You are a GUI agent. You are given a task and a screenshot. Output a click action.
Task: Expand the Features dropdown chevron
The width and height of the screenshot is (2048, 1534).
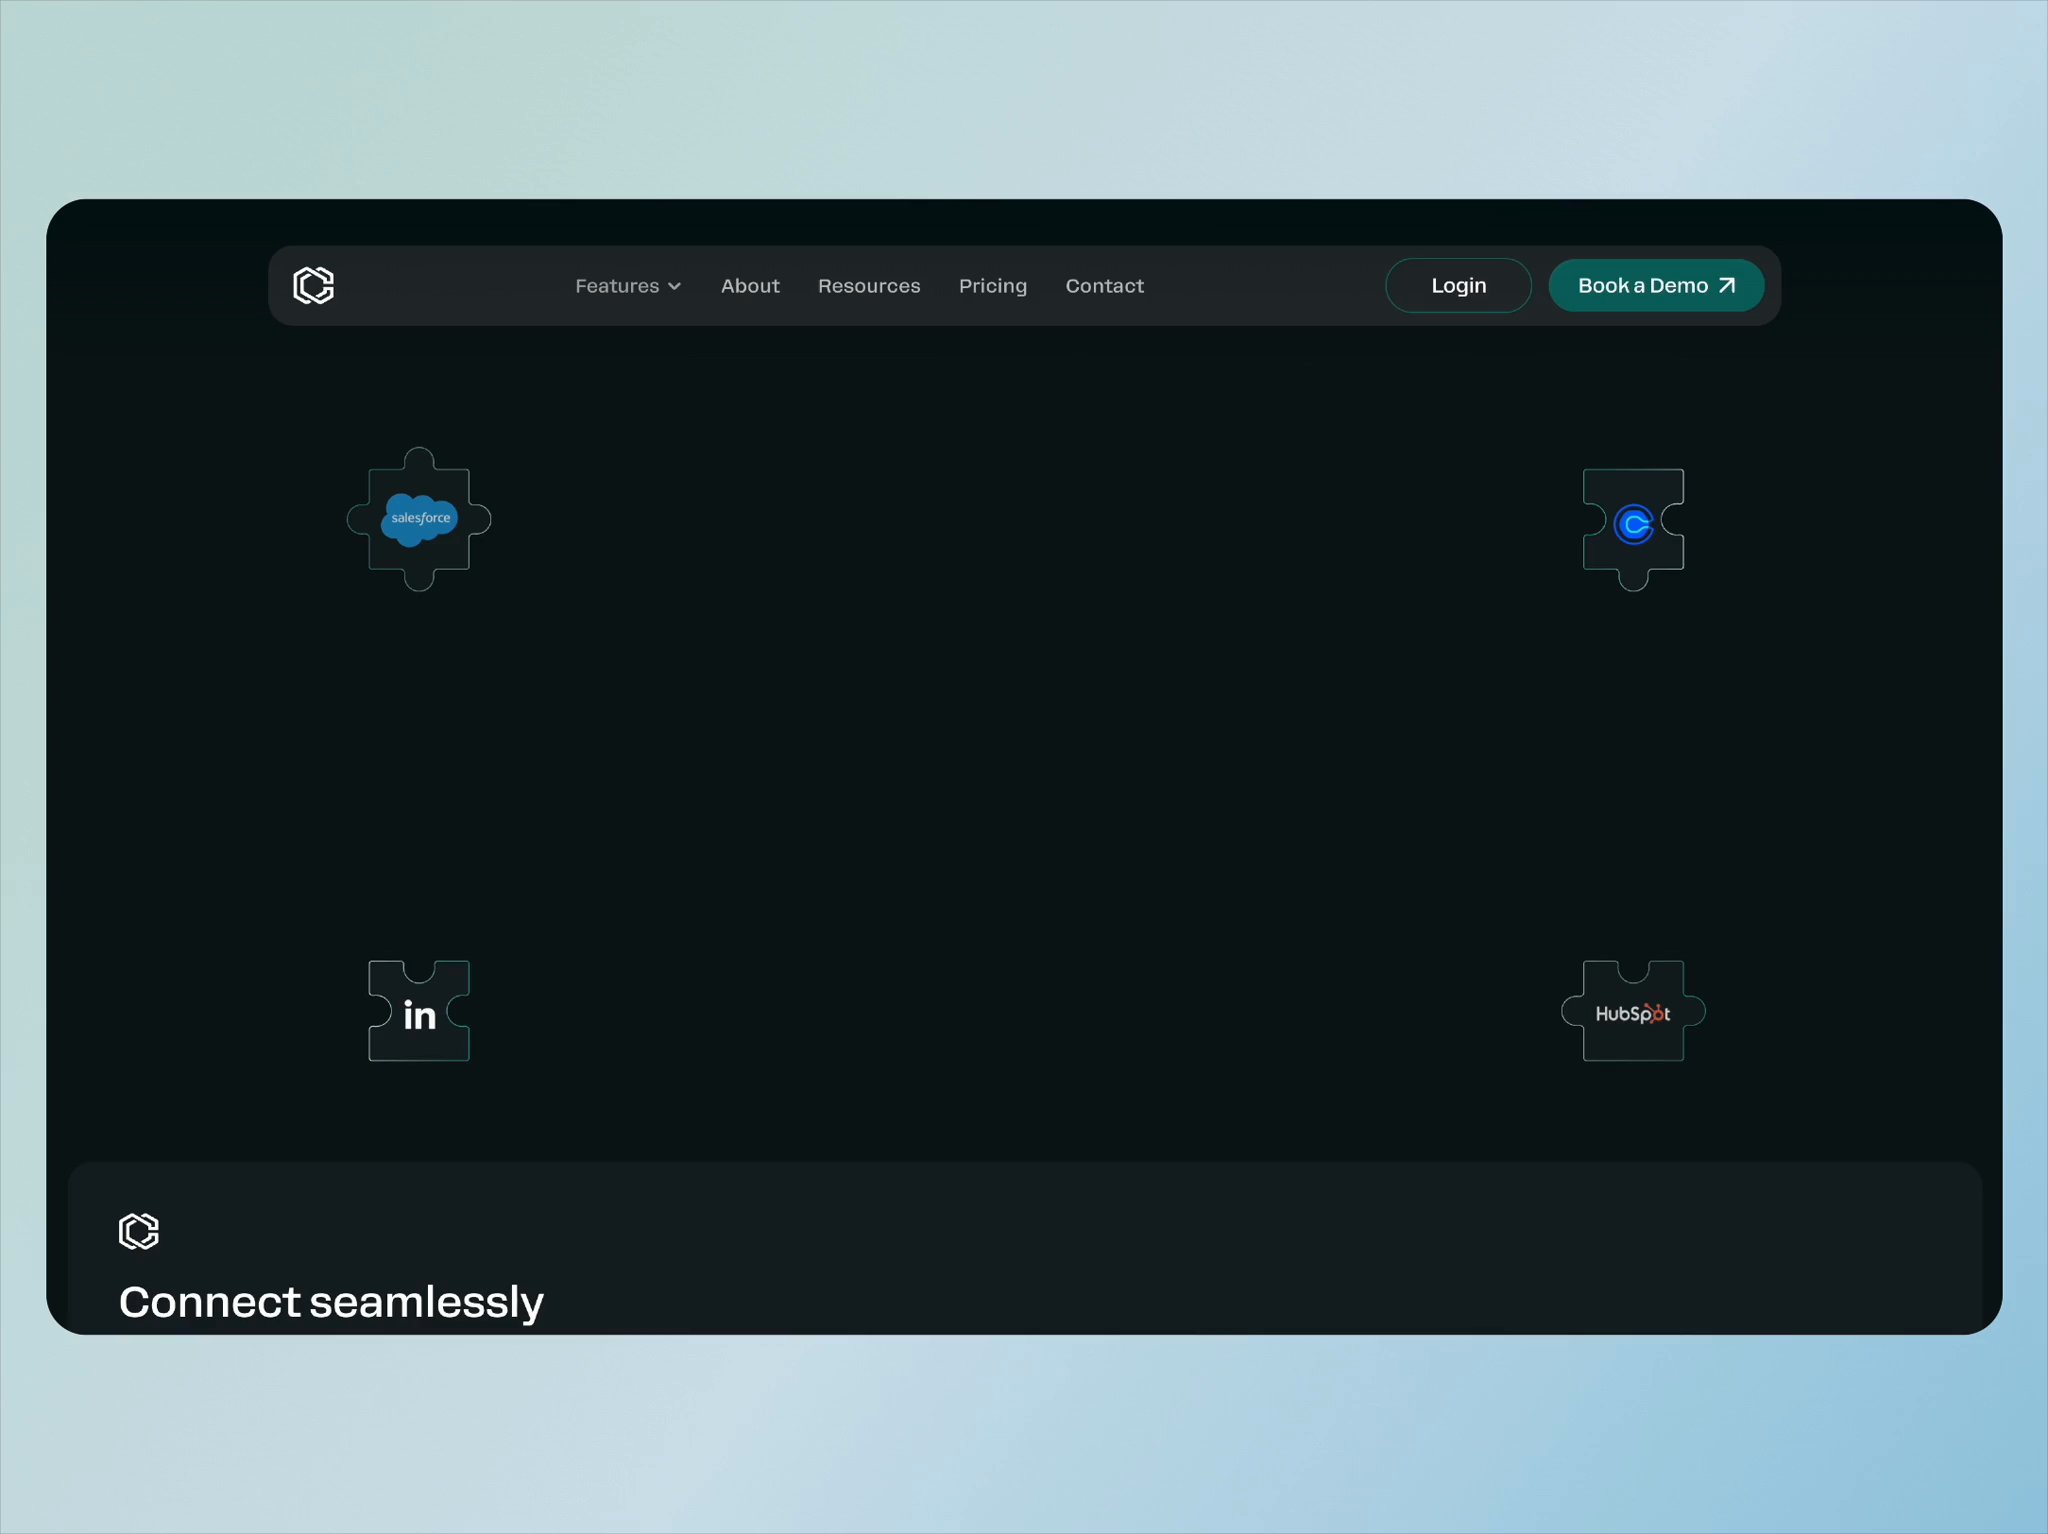point(675,287)
